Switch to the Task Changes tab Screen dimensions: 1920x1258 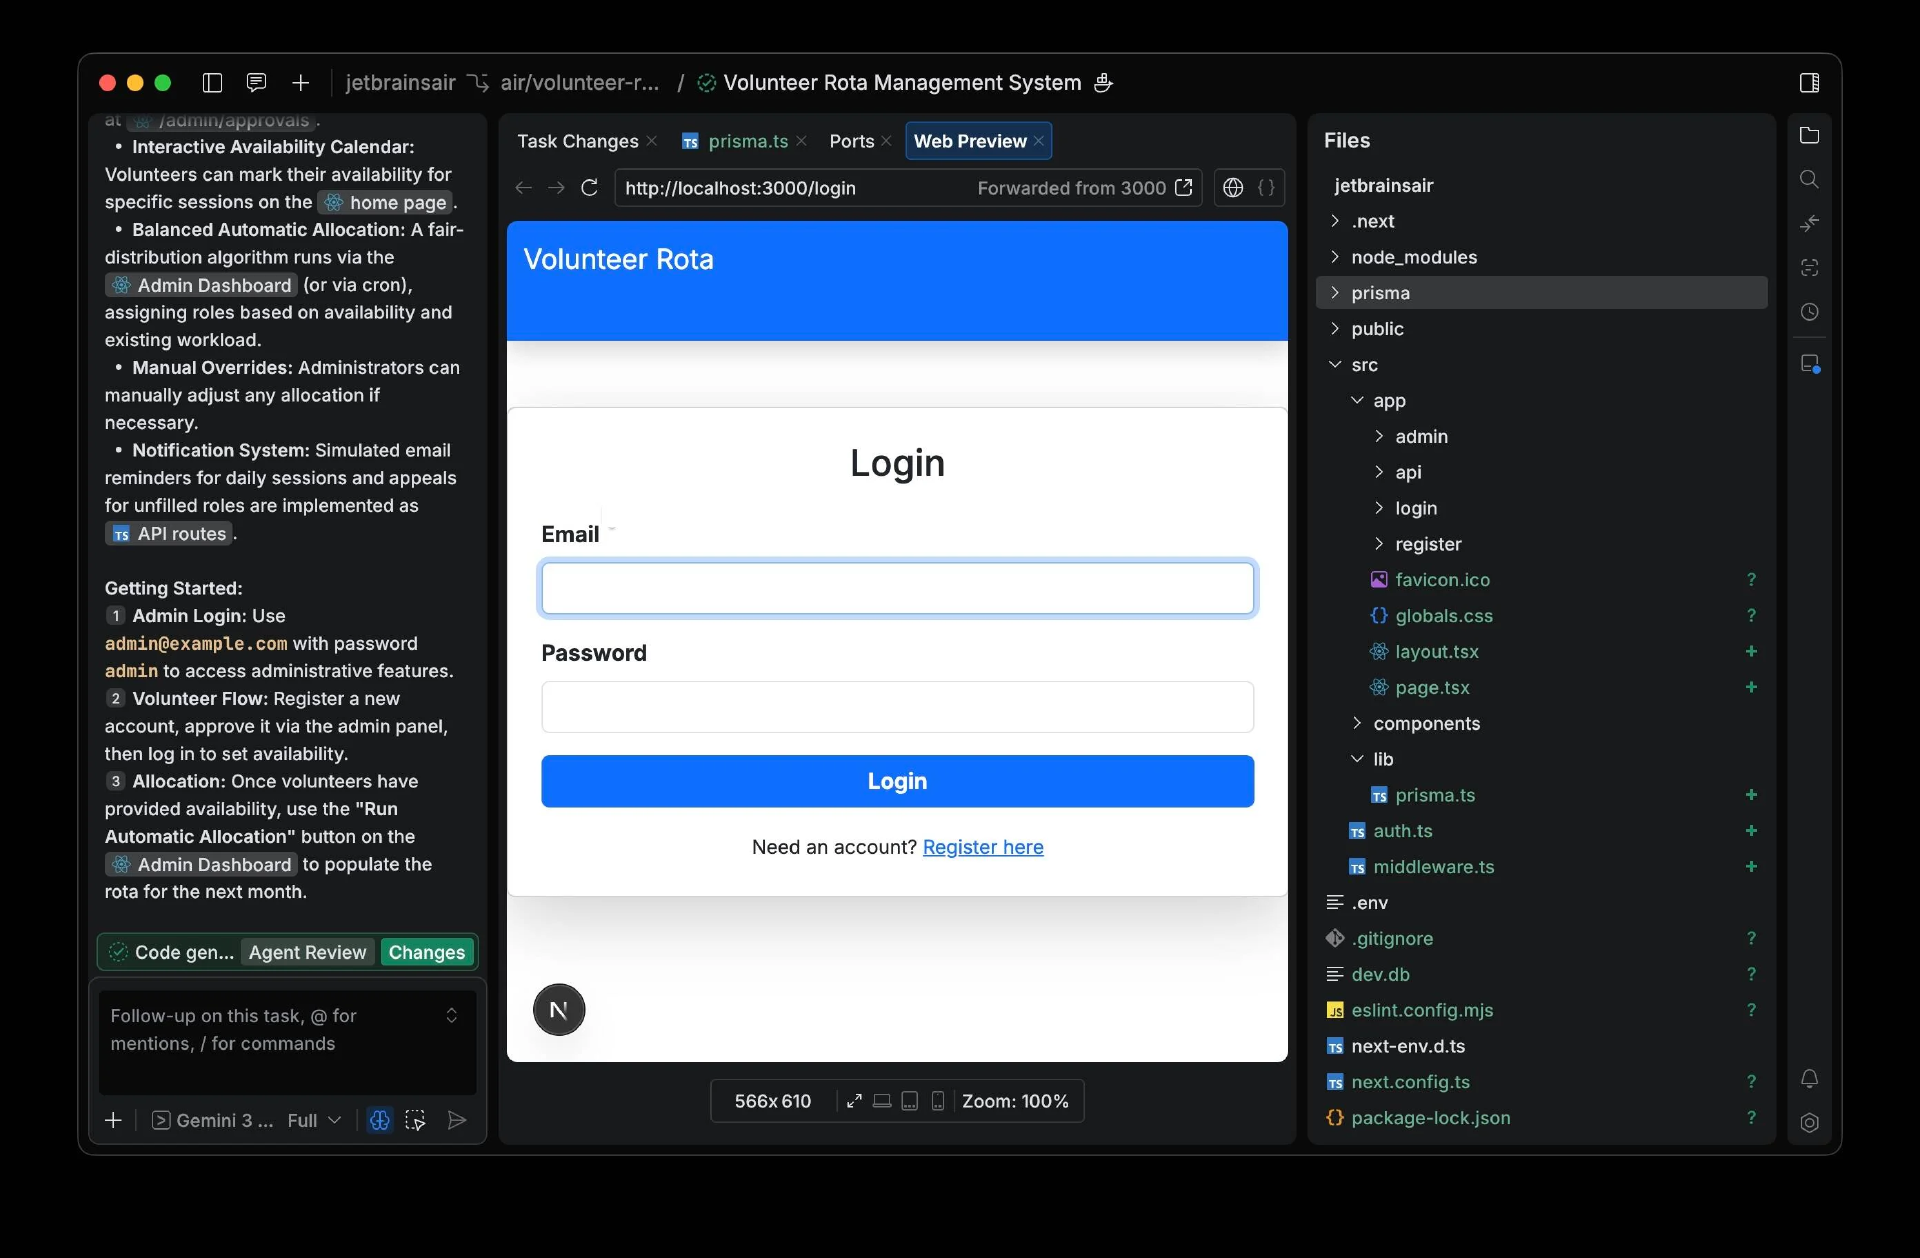click(577, 141)
